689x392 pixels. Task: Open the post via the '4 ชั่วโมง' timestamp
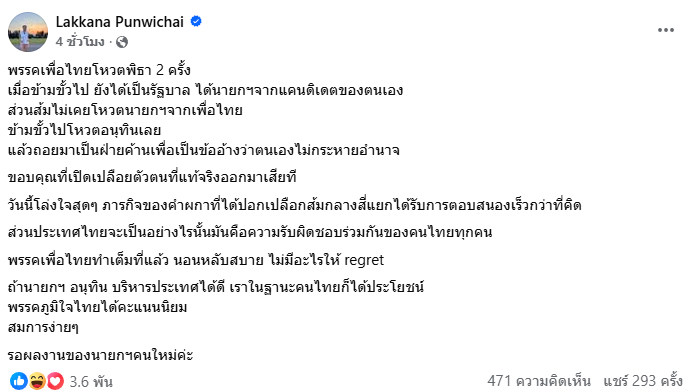(80, 42)
